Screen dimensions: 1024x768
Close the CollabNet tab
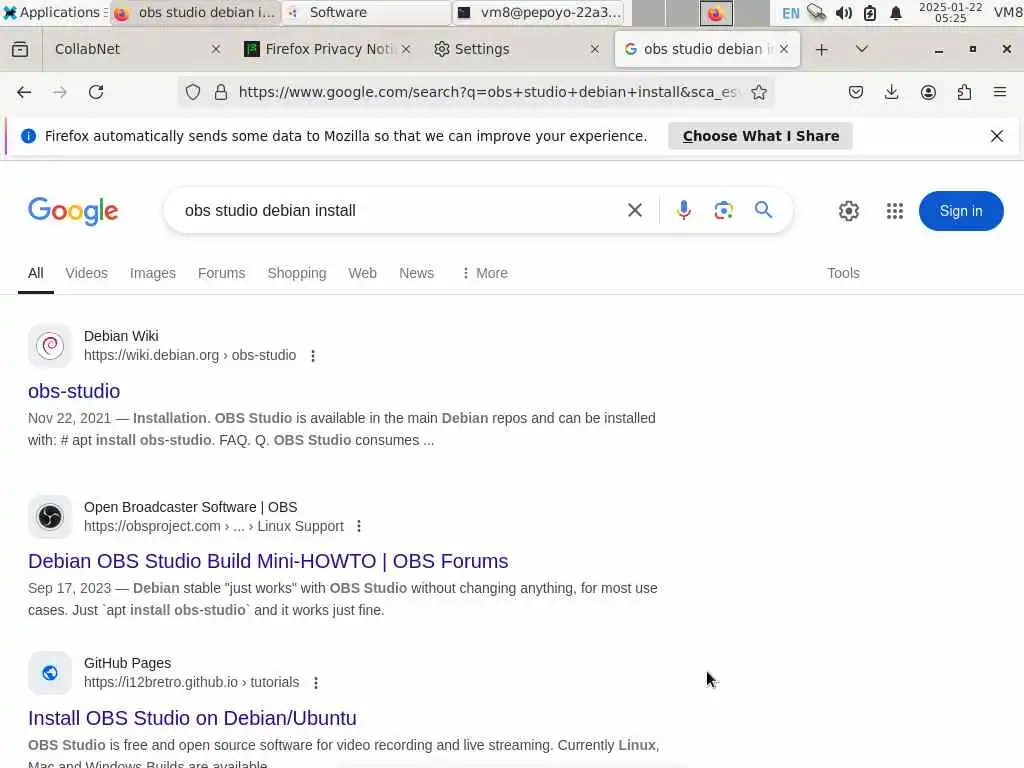[x=216, y=49]
